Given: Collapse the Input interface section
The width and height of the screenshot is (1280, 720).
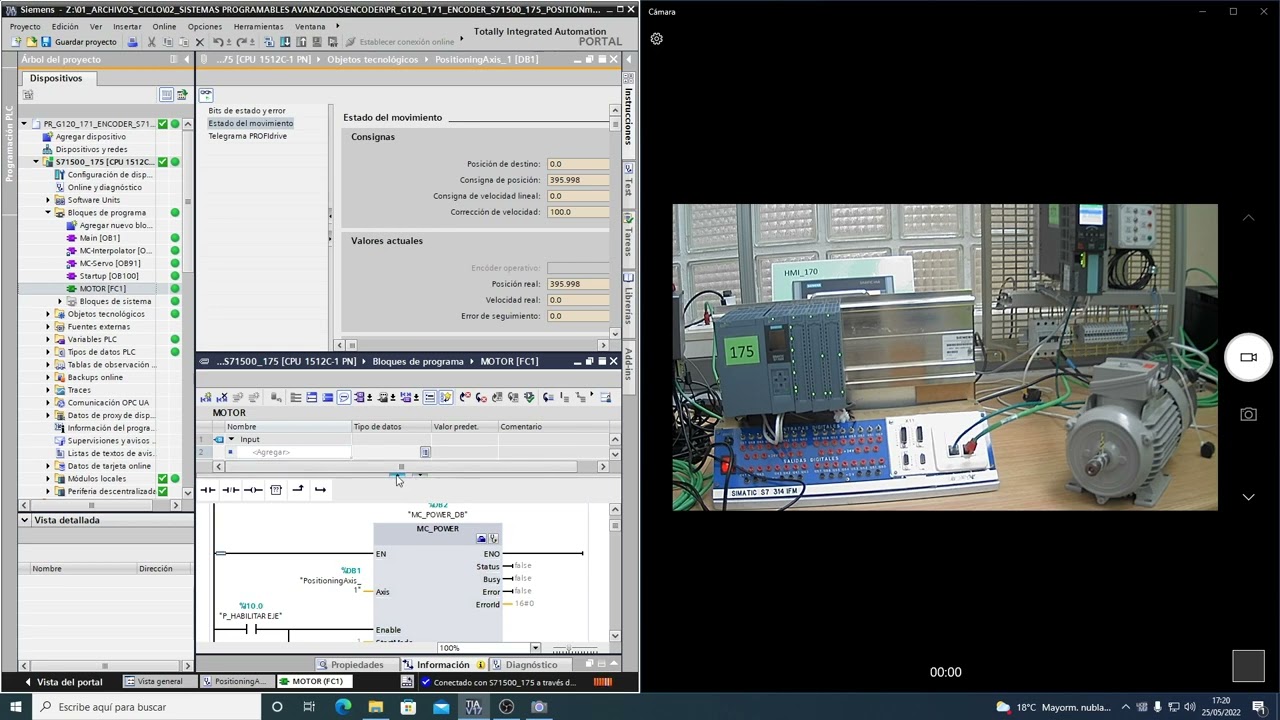Looking at the screenshot, I should pyautogui.click(x=231, y=439).
